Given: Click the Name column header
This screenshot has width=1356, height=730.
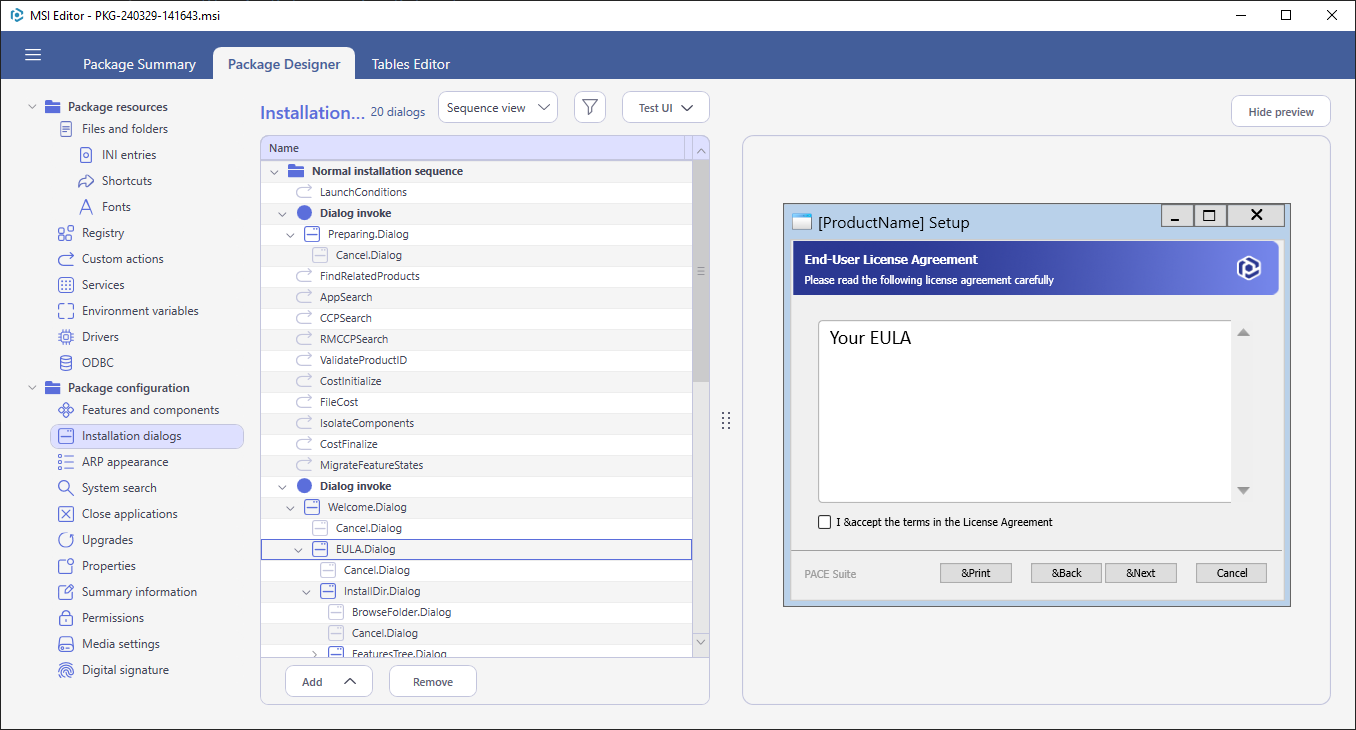Looking at the screenshot, I should [x=472, y=148].
